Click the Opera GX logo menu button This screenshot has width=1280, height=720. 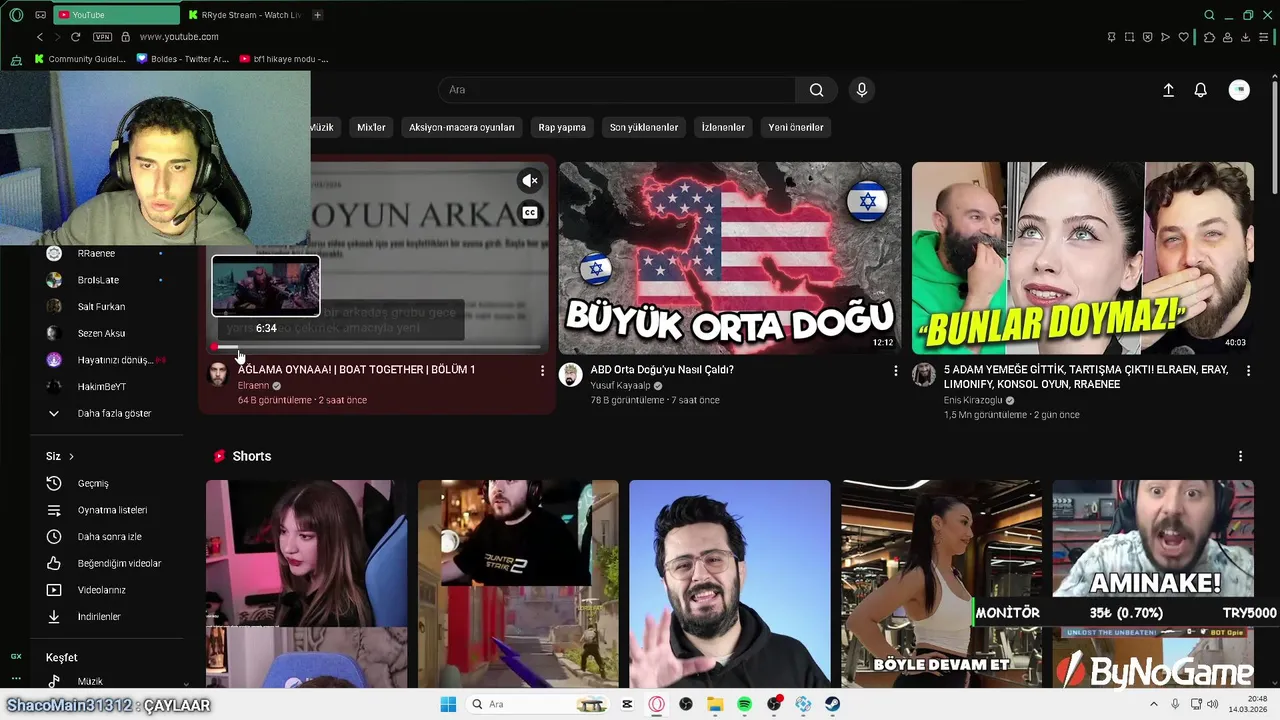[16, 15]
